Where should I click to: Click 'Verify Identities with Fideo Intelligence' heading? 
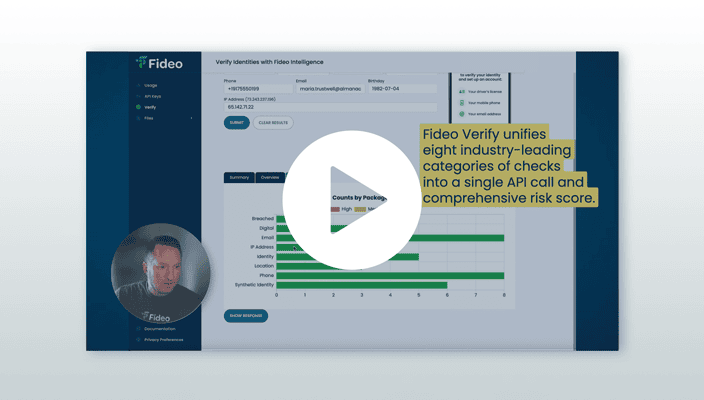tap(269, 62)
